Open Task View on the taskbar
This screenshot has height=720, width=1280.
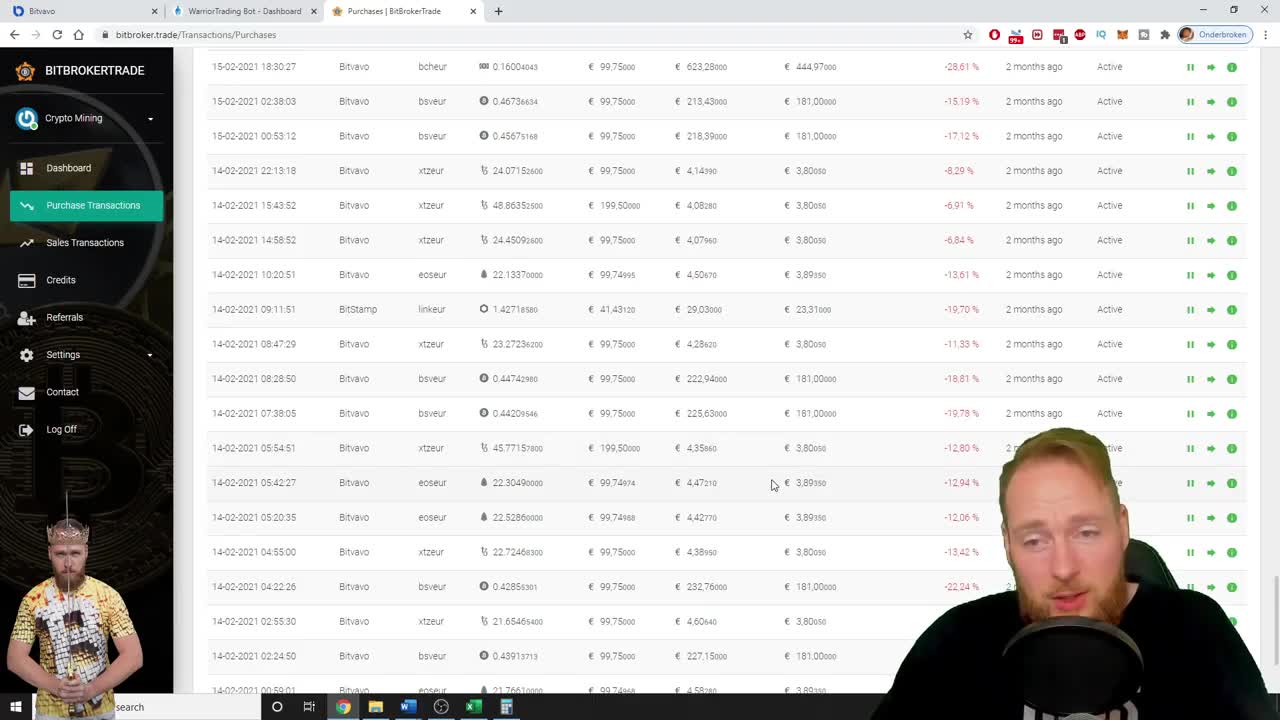coord(309,707)
